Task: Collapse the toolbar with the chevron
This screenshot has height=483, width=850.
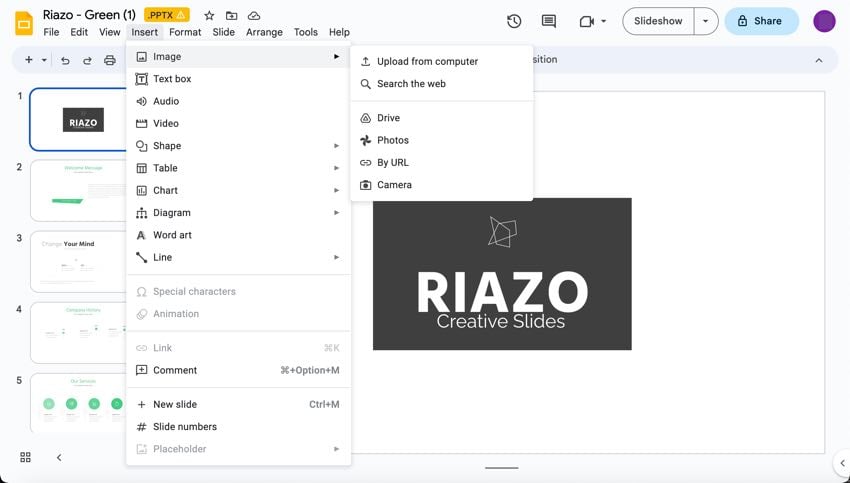Action: [819, 60]
